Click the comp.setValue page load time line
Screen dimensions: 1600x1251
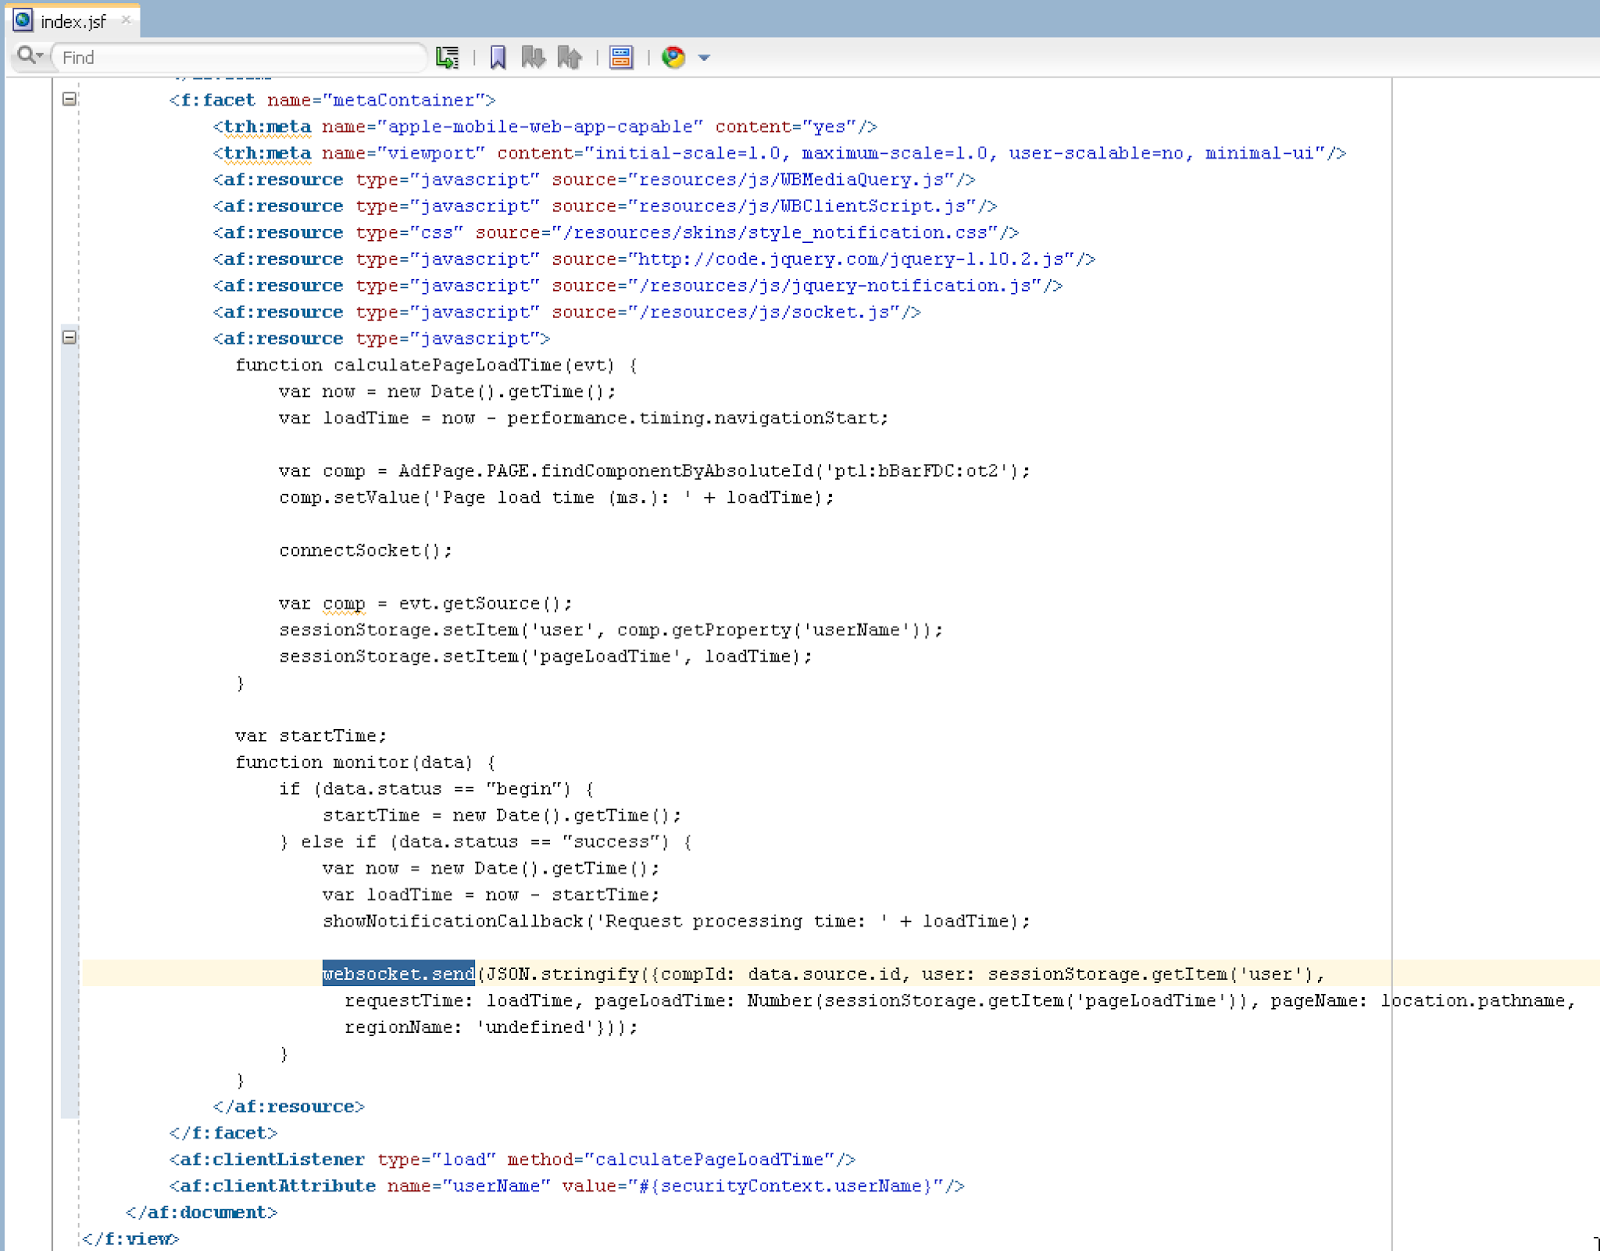[556, 497]
